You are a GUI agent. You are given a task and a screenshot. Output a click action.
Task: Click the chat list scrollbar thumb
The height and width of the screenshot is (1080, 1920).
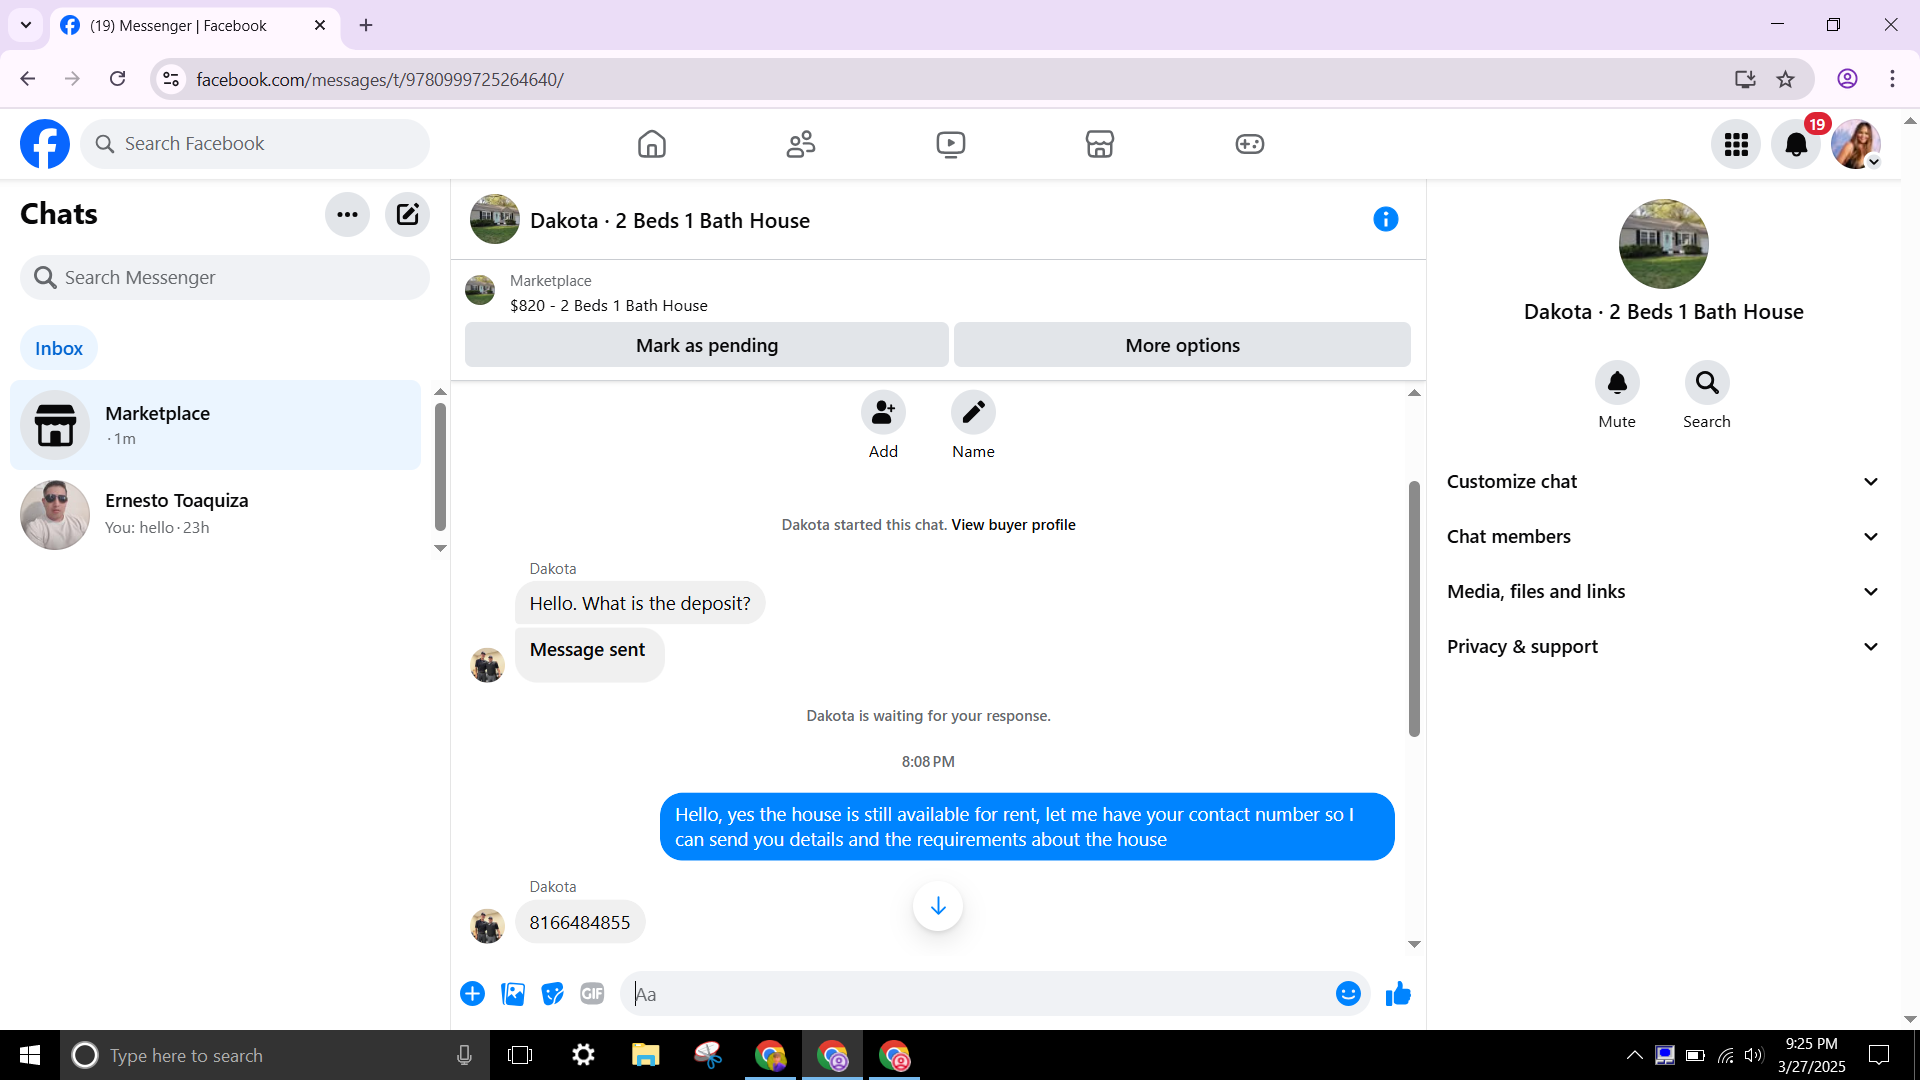point(440,465)
